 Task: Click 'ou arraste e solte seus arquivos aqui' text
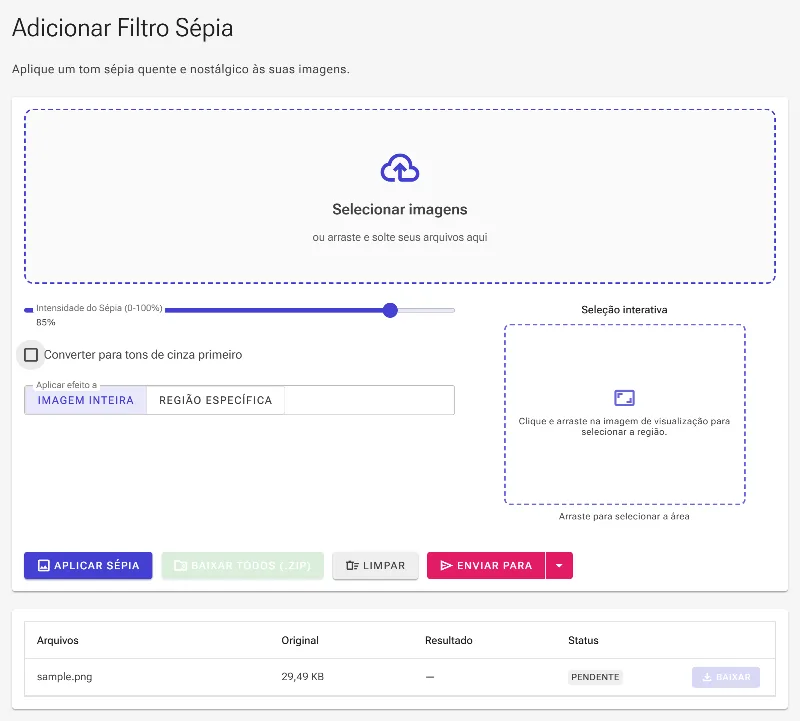point(399,237)
